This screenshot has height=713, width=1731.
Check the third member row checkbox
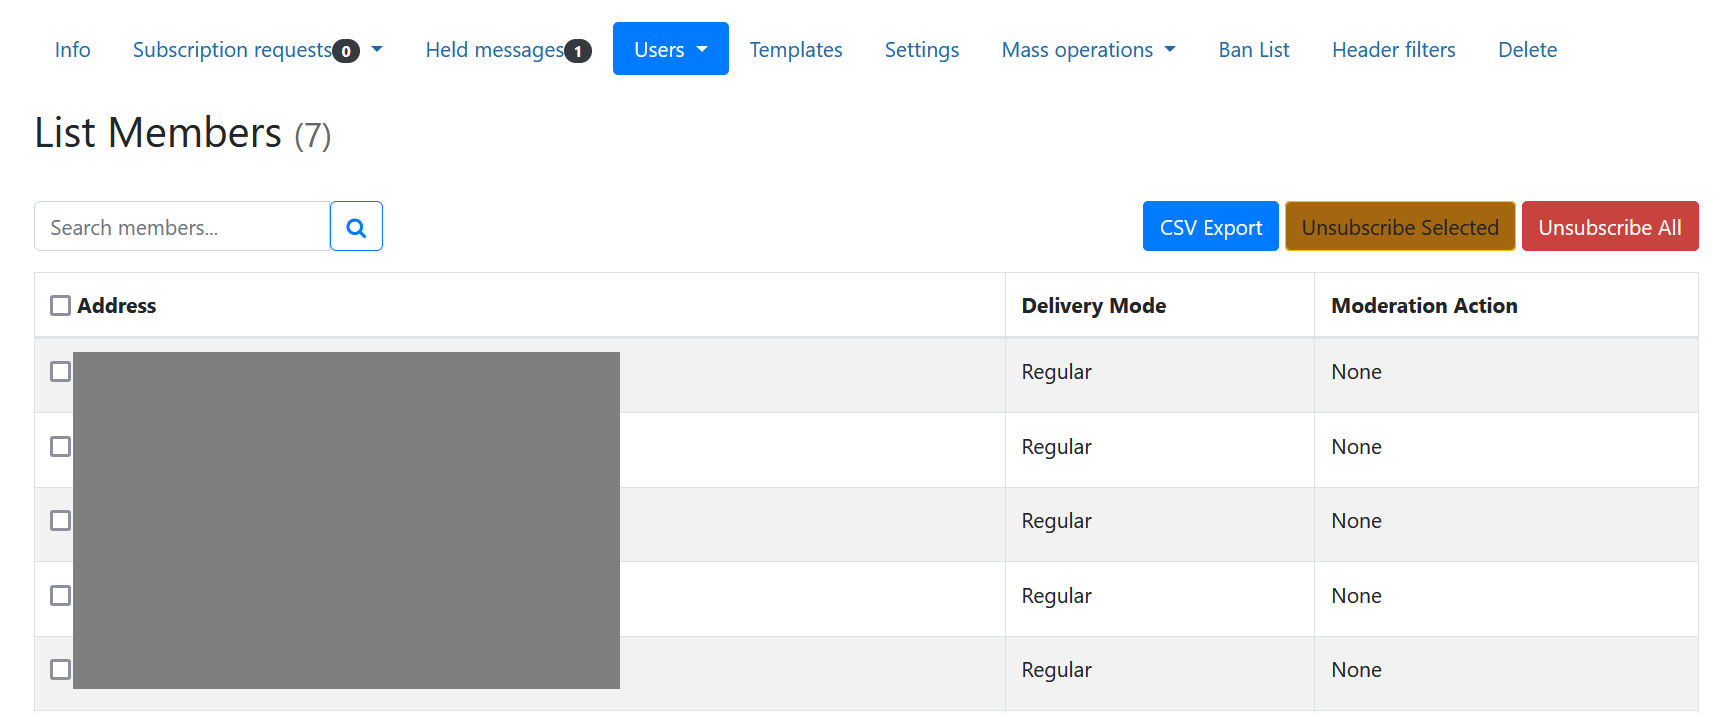(x=61, y=520)
